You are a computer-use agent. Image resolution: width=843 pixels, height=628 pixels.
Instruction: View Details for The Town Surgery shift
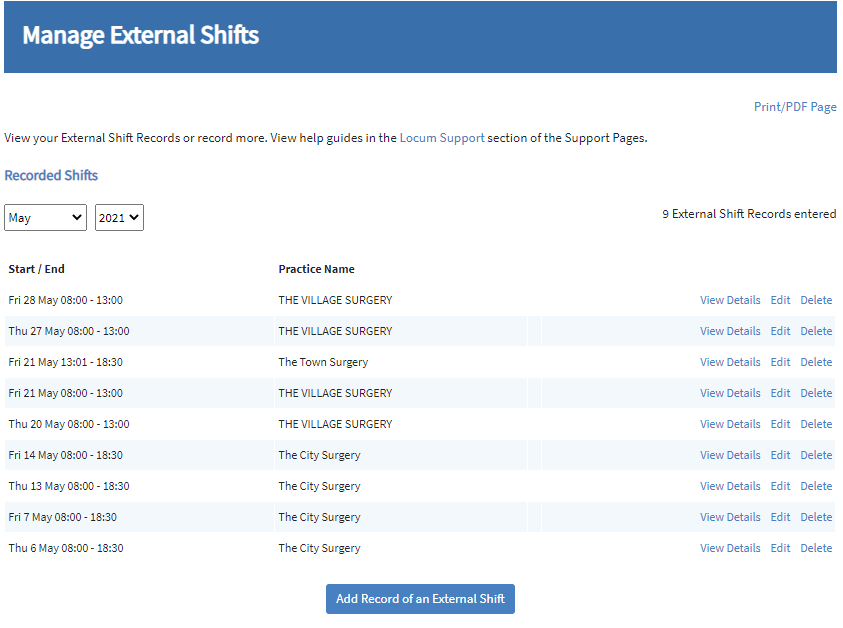pos(730,362)
